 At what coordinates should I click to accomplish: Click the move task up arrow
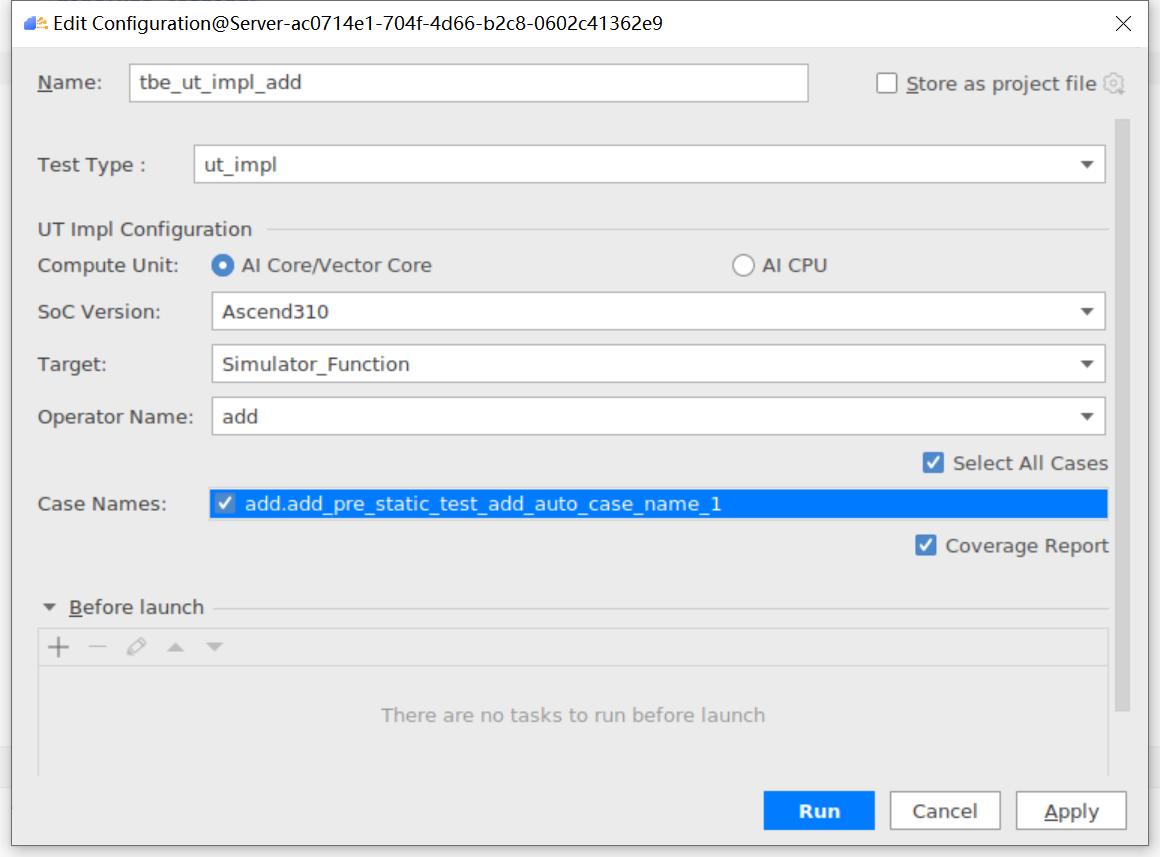pos(175,647)
